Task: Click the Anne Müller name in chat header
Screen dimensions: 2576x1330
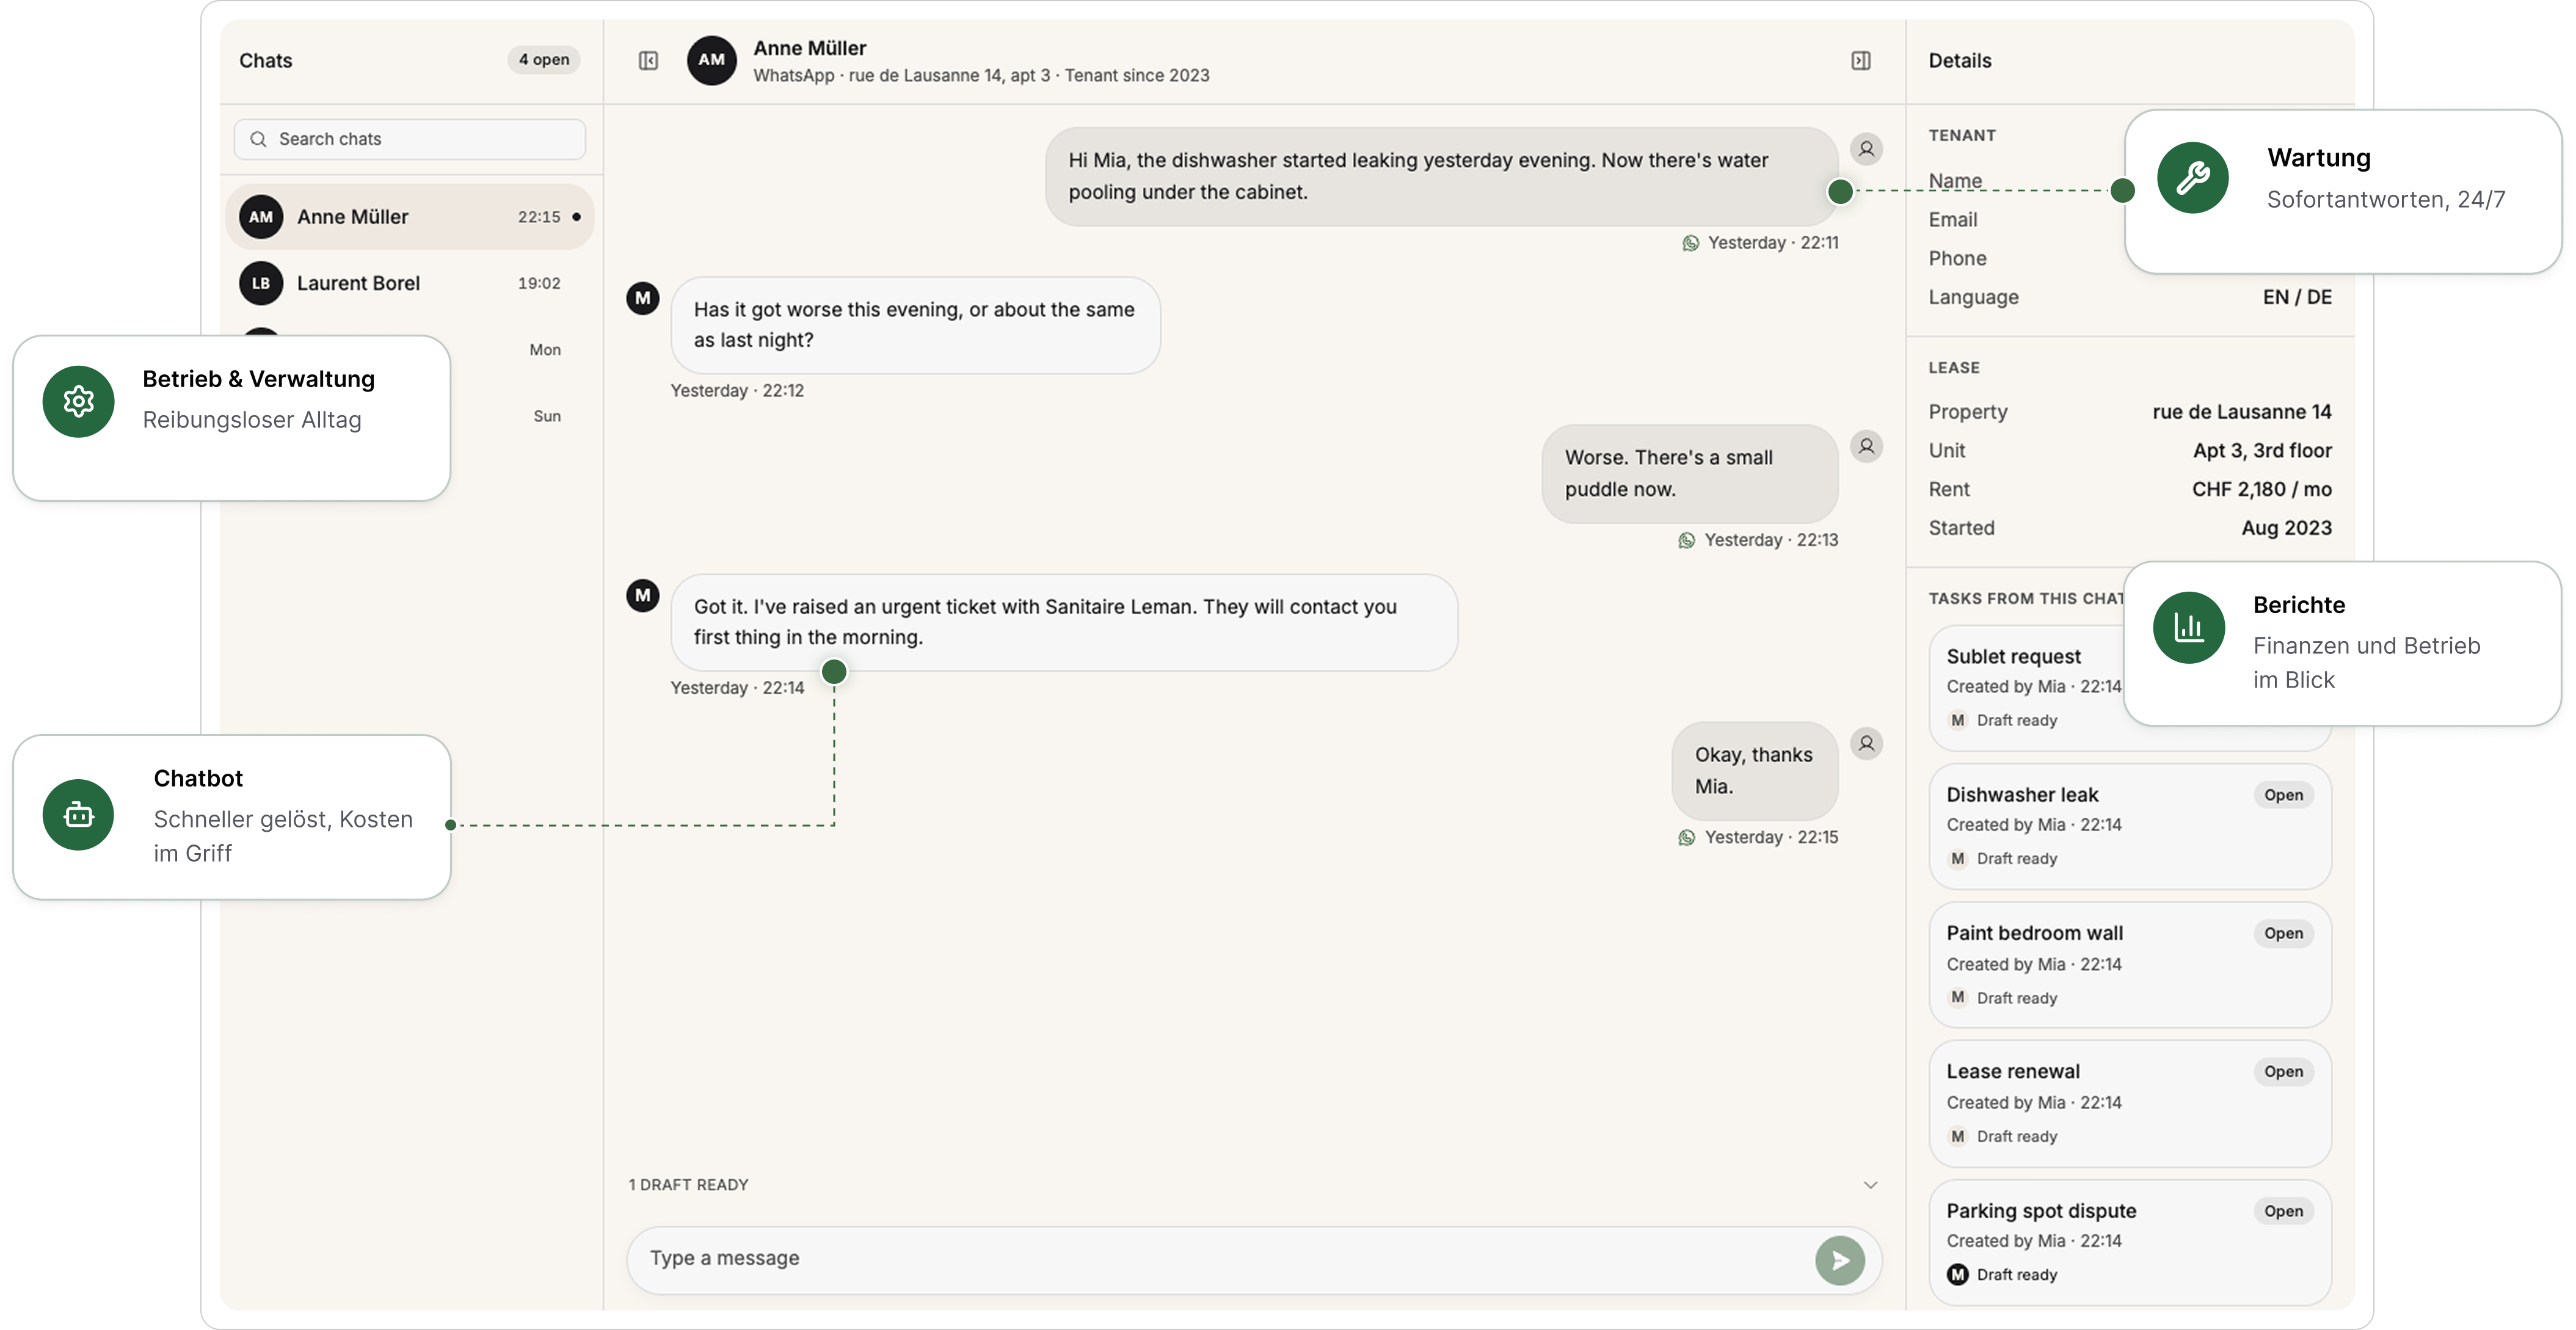Action: point(809,48)
